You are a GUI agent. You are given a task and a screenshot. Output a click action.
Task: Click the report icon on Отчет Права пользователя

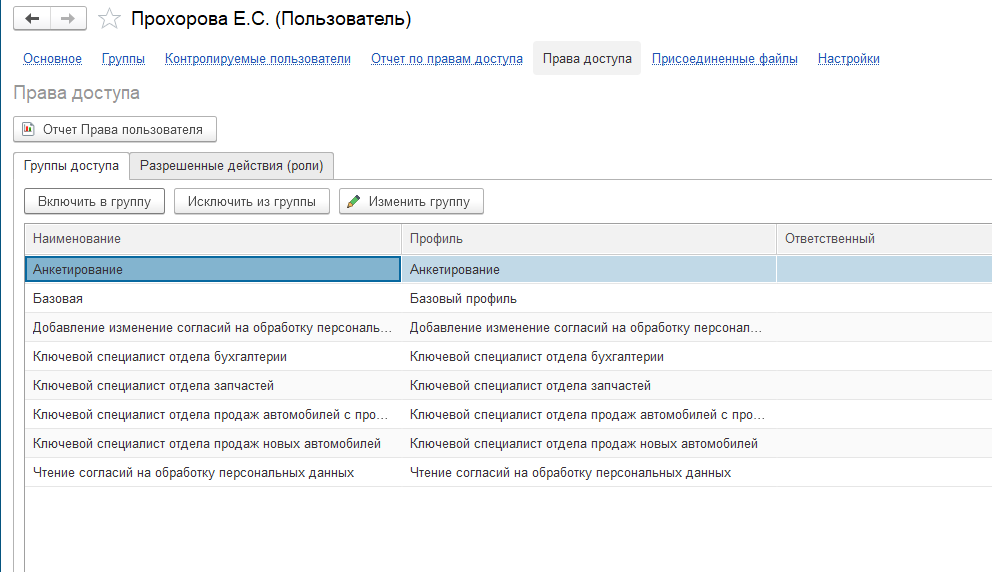[28, 129]
